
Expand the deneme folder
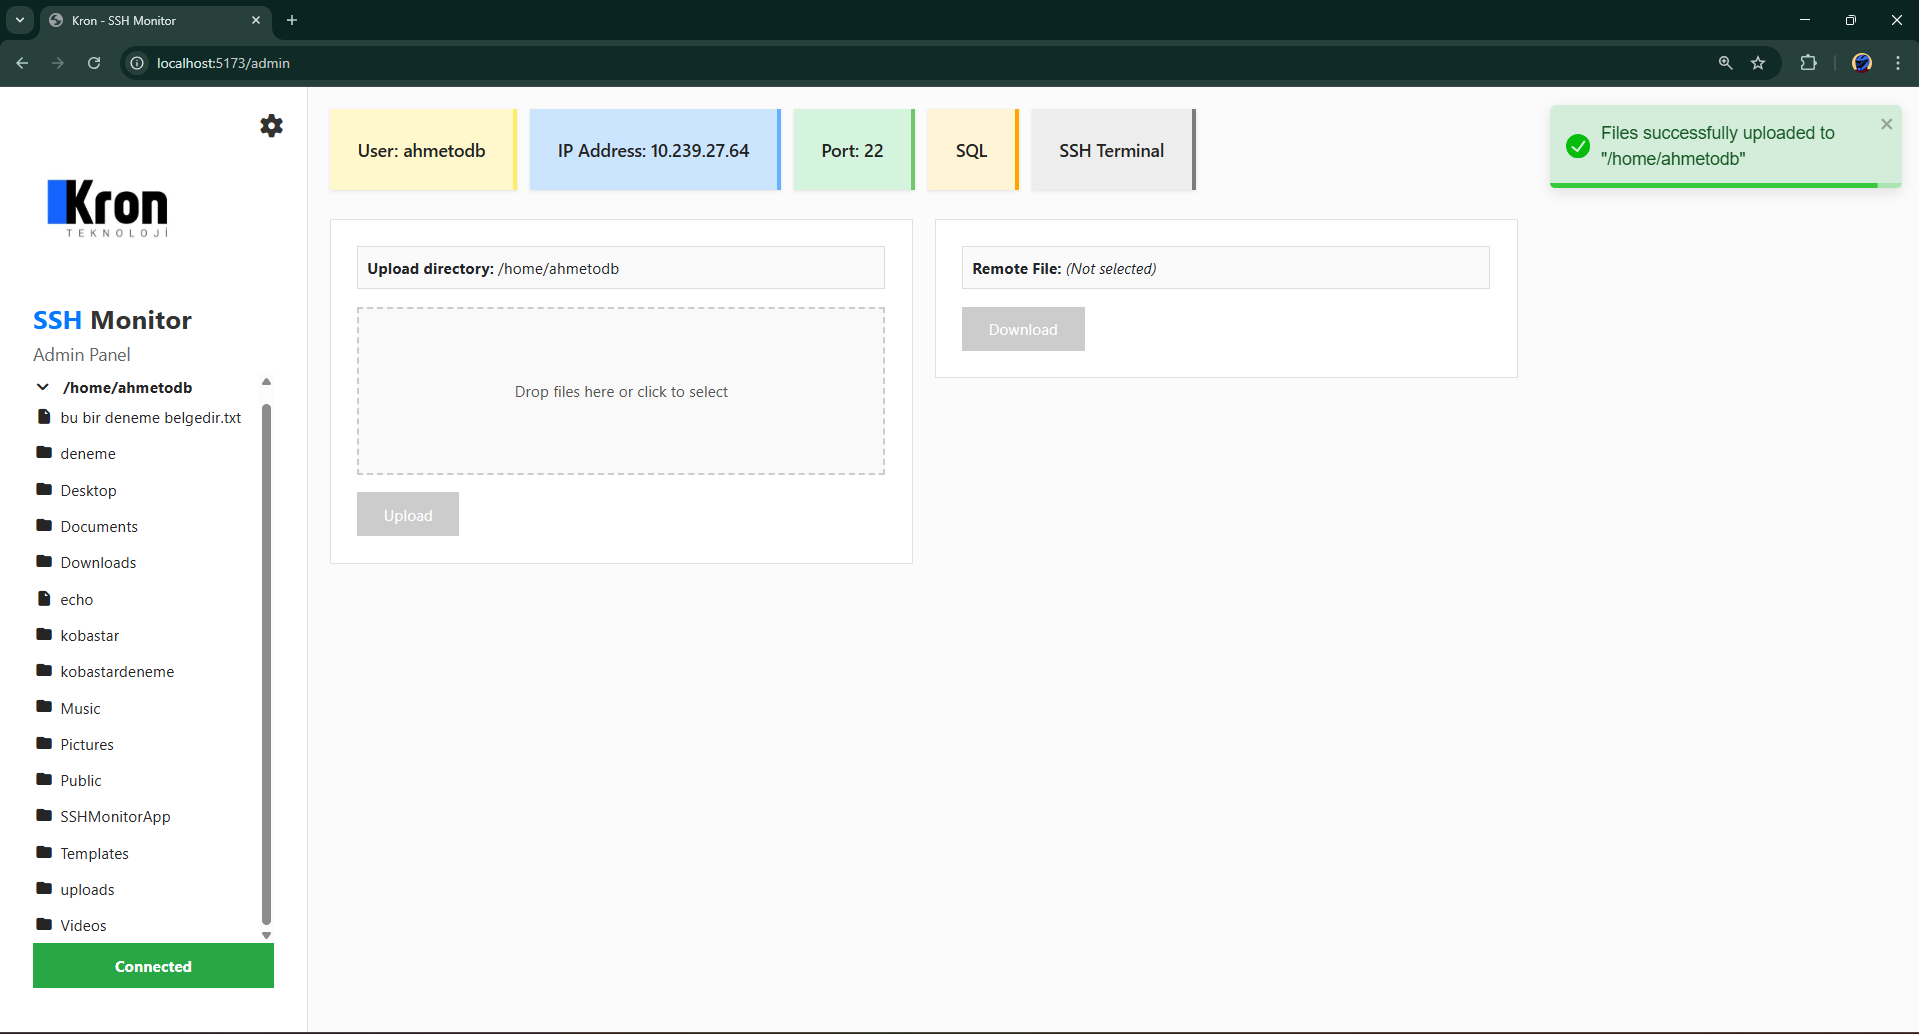coord(88,453)
